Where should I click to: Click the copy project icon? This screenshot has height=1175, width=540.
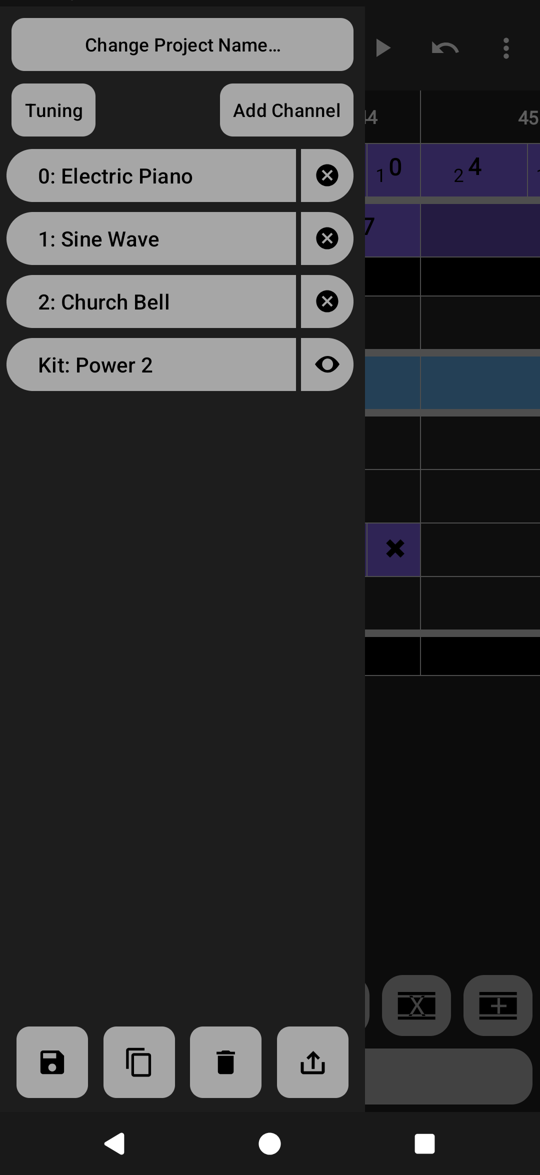(x=139, y=1062)
